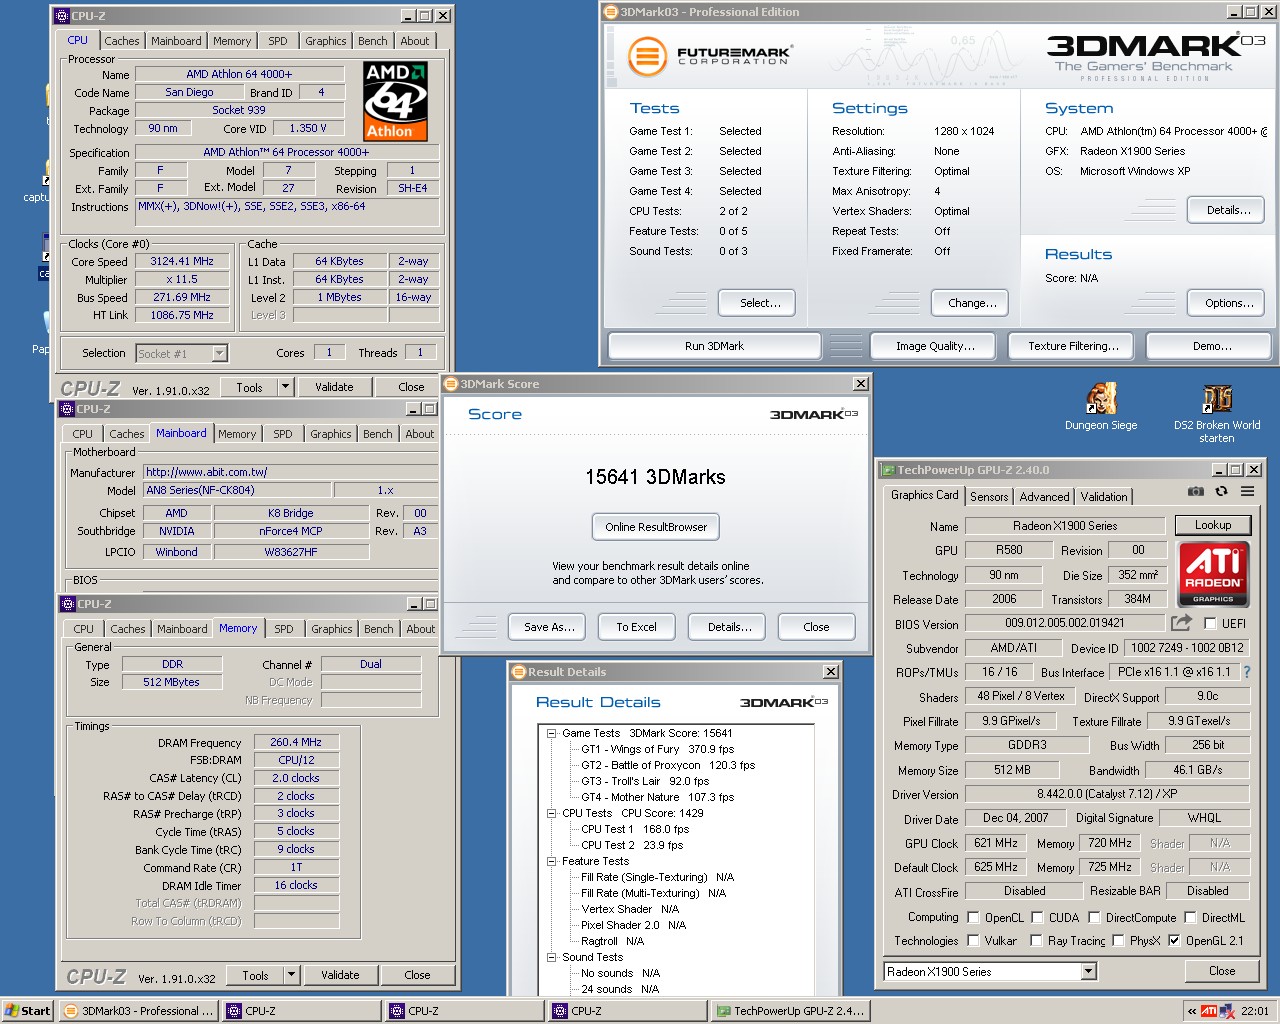This screenshot has width=1280, height=1024.
Task: Collapse CPU Tests tree node
Action: (x=551, y=813)
